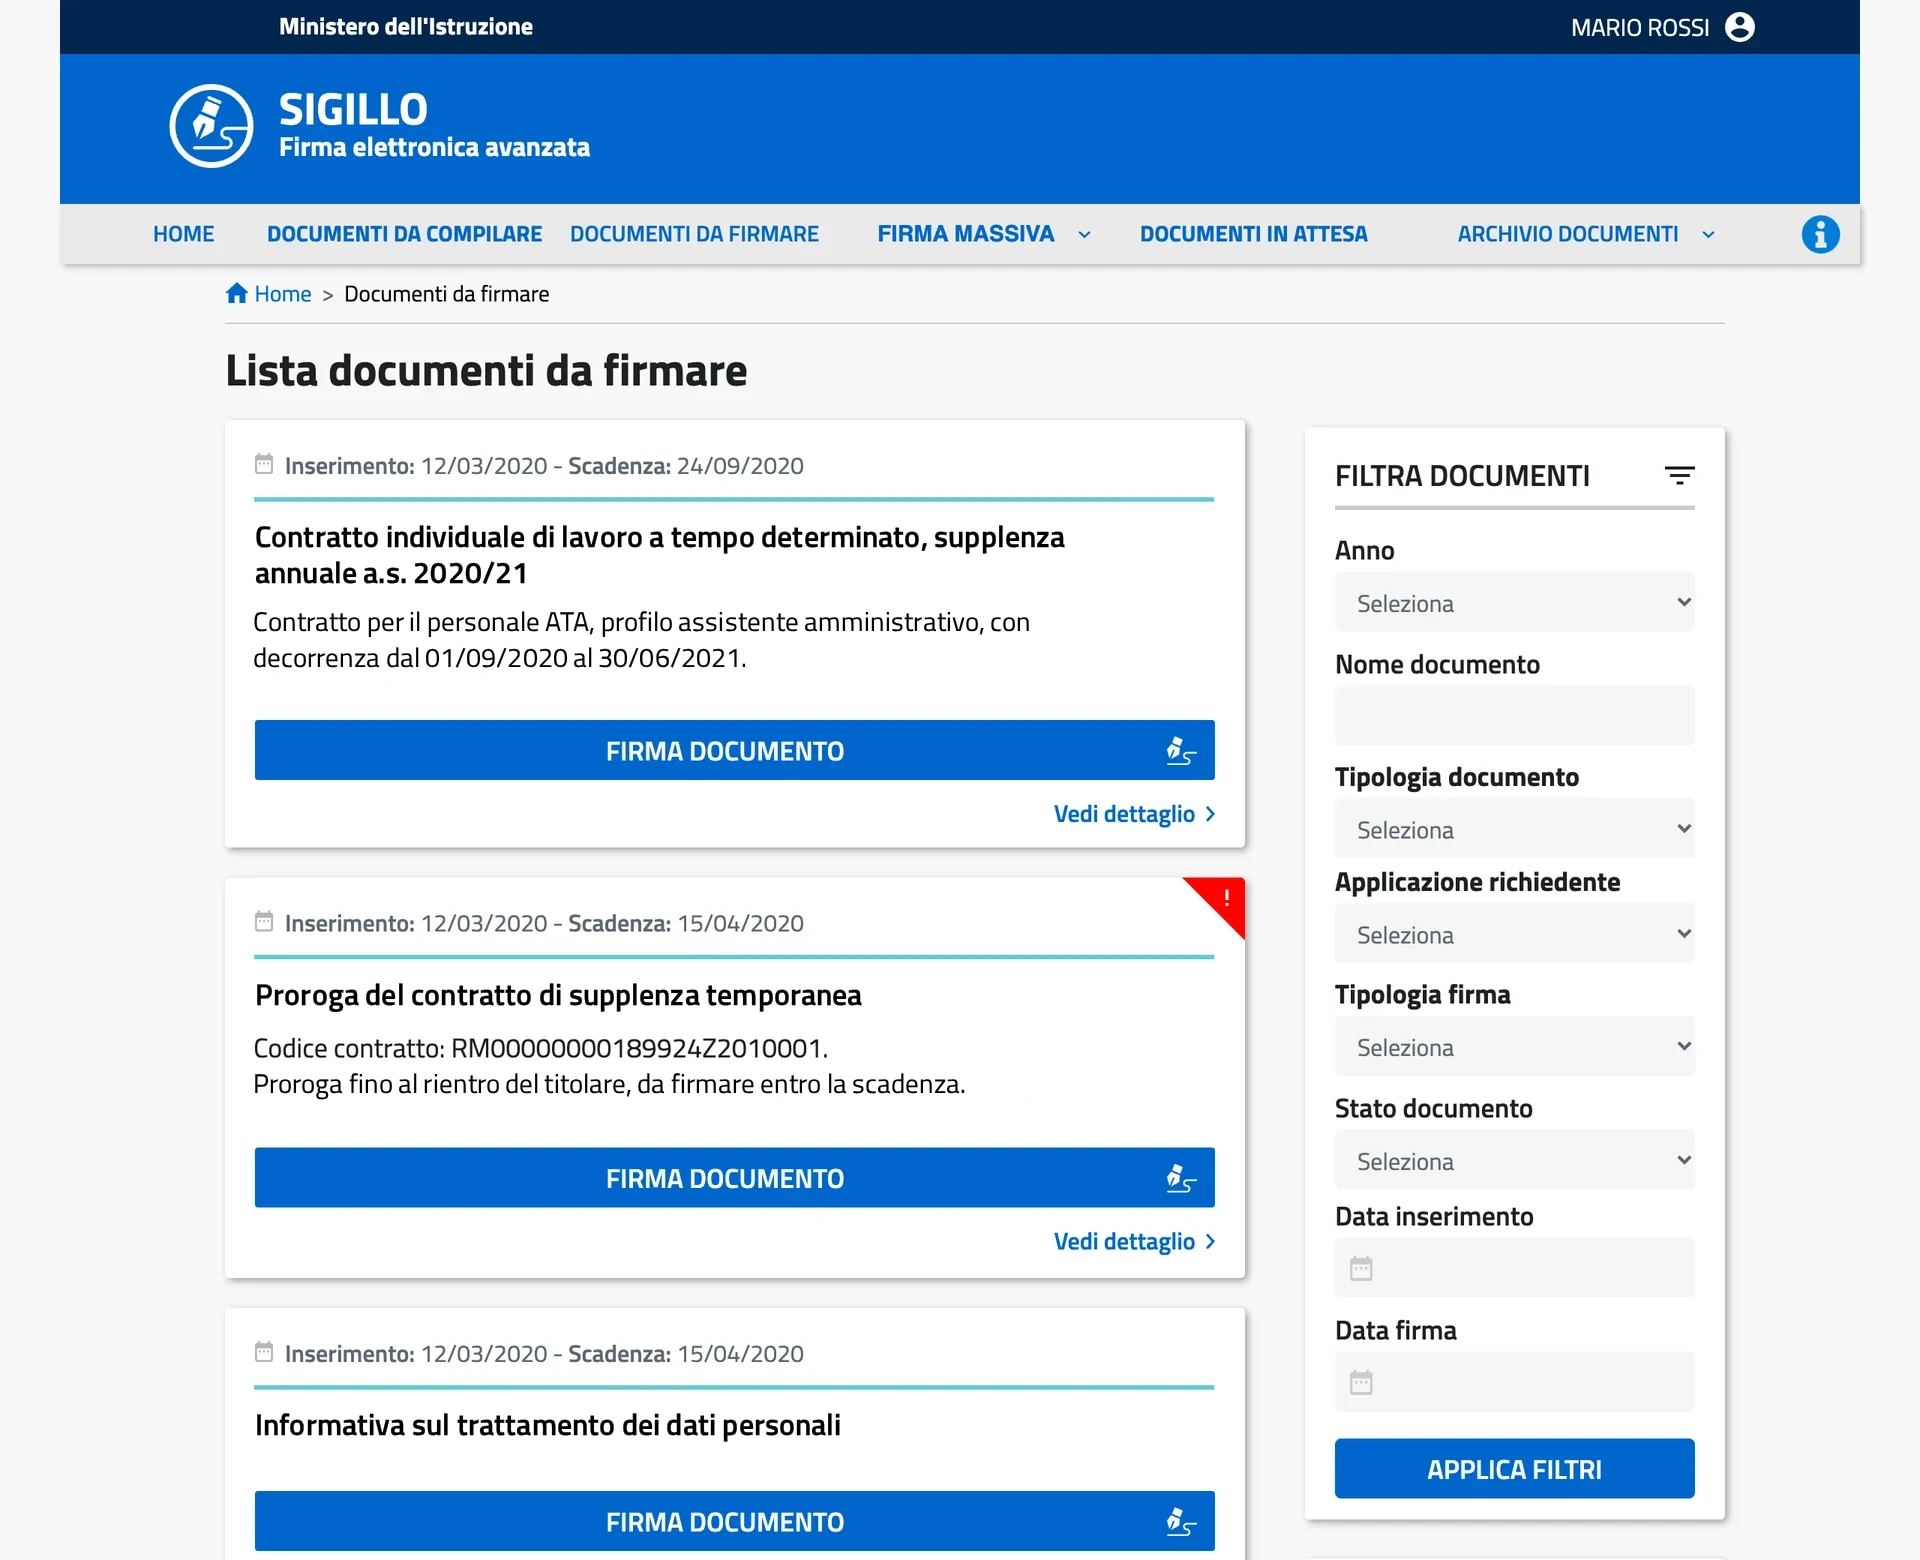Expand the Archivio Documenti menu chevron

1708,235
